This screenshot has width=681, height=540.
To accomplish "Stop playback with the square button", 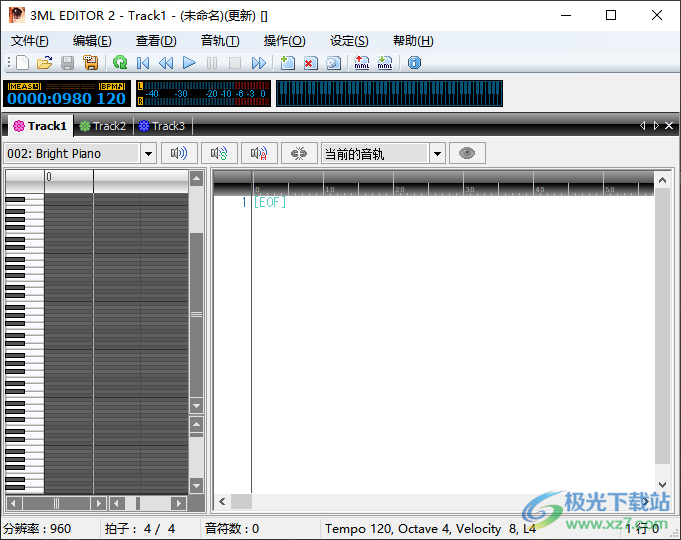I will click(235, 63).
